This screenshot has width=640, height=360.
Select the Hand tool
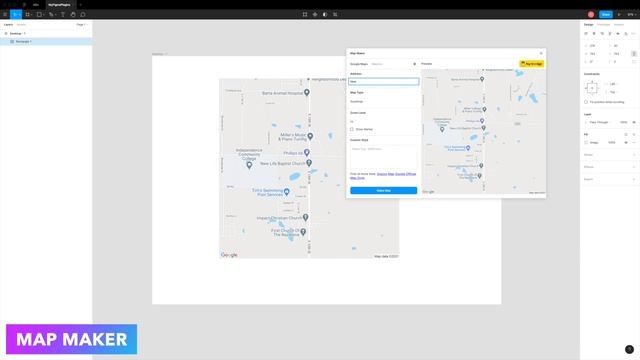73,14
